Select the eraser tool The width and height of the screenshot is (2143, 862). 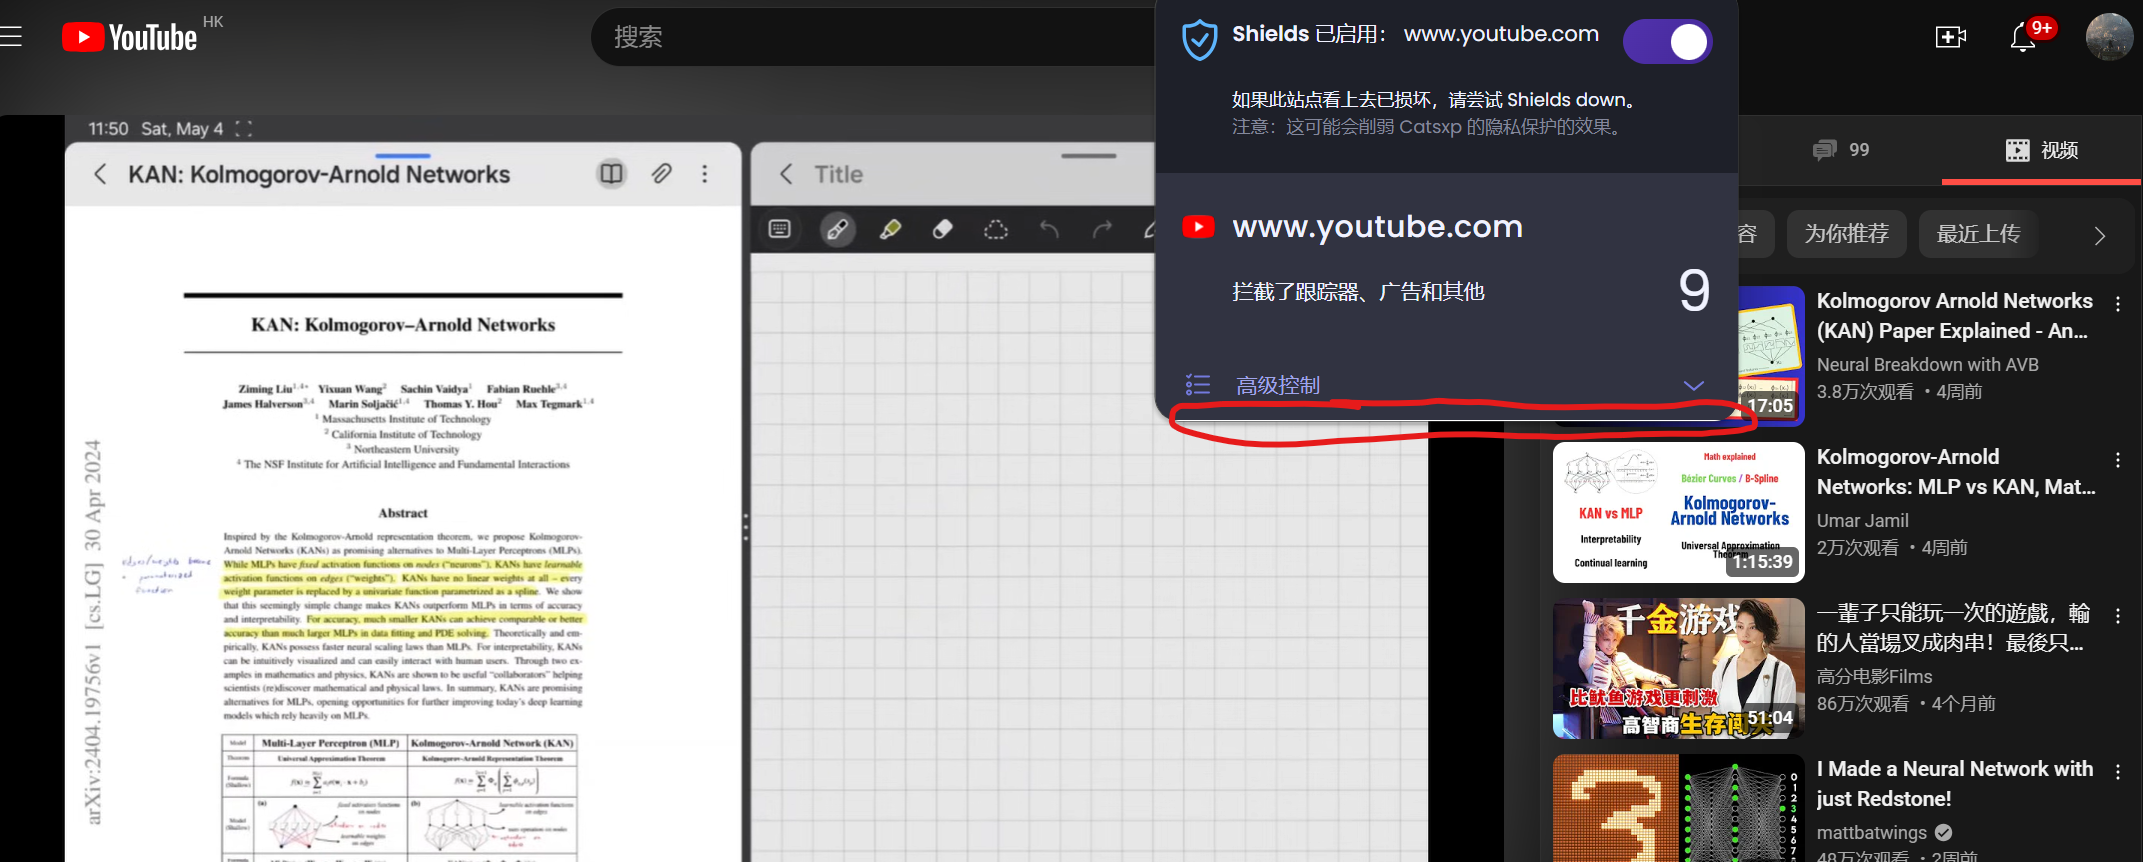[x=942, y=229]
